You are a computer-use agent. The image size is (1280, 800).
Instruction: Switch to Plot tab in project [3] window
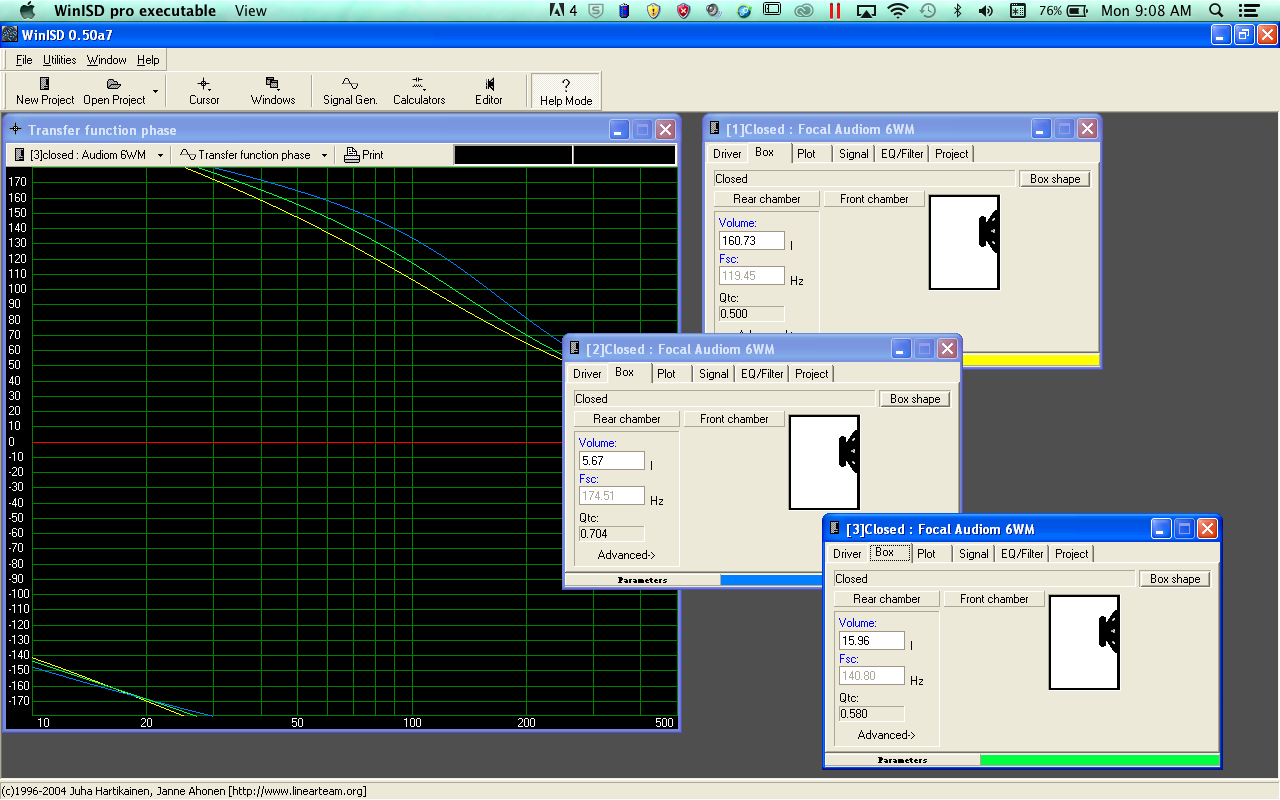[926, 554]
